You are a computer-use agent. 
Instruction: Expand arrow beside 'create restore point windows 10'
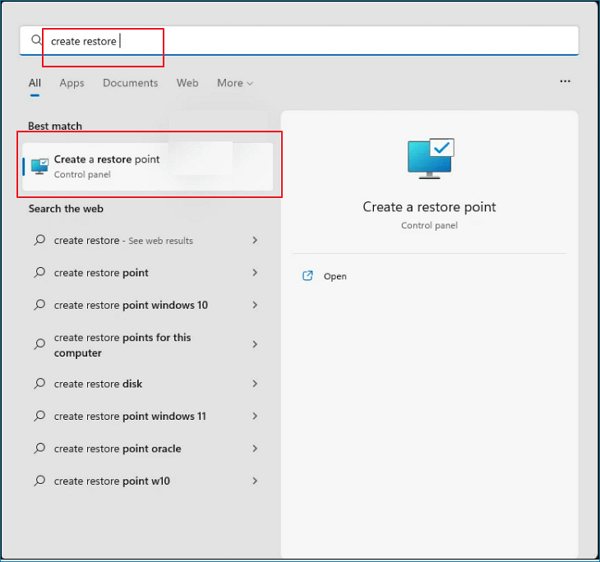coord(255,305)
